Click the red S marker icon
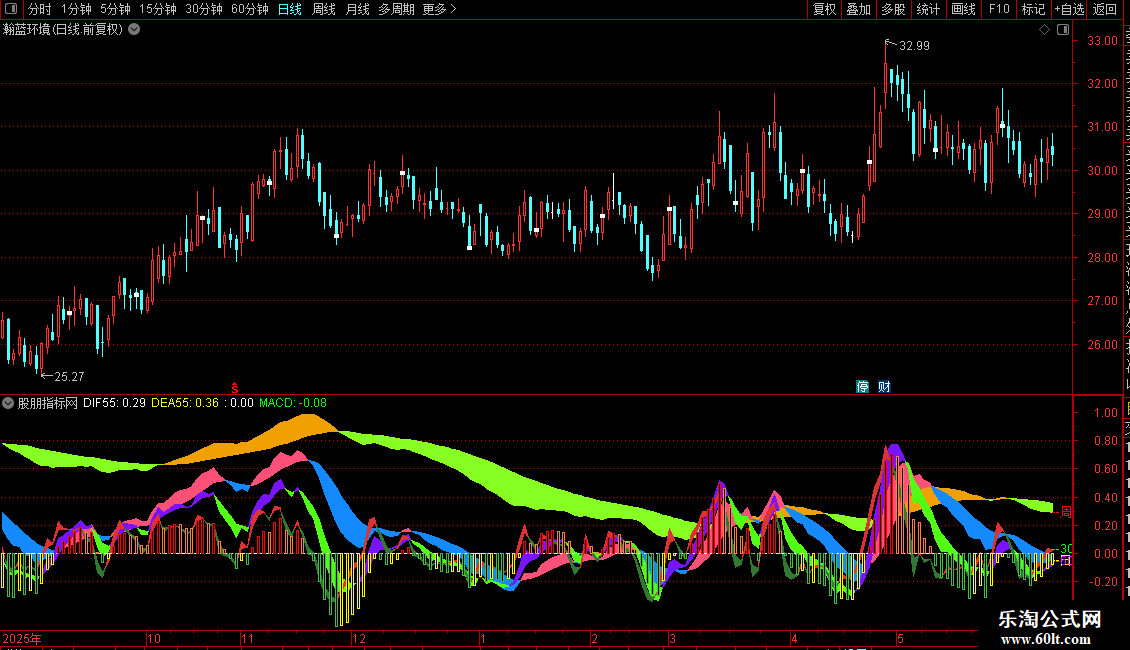The width and height of the screenshot is (1130, 650). point(234,388)
